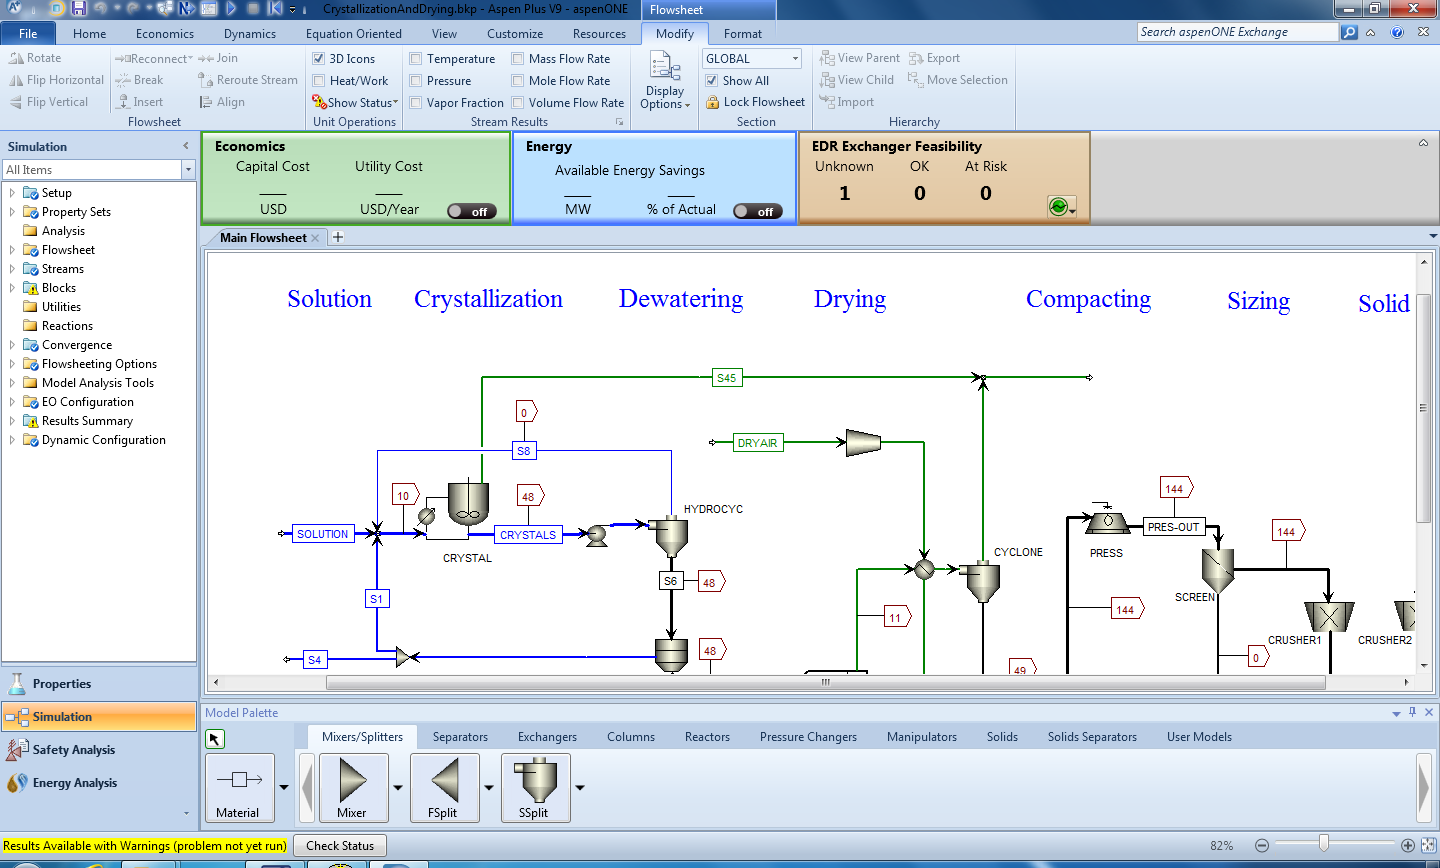
Task: Toggle the Show All checkbox
Action: [712, 81]
